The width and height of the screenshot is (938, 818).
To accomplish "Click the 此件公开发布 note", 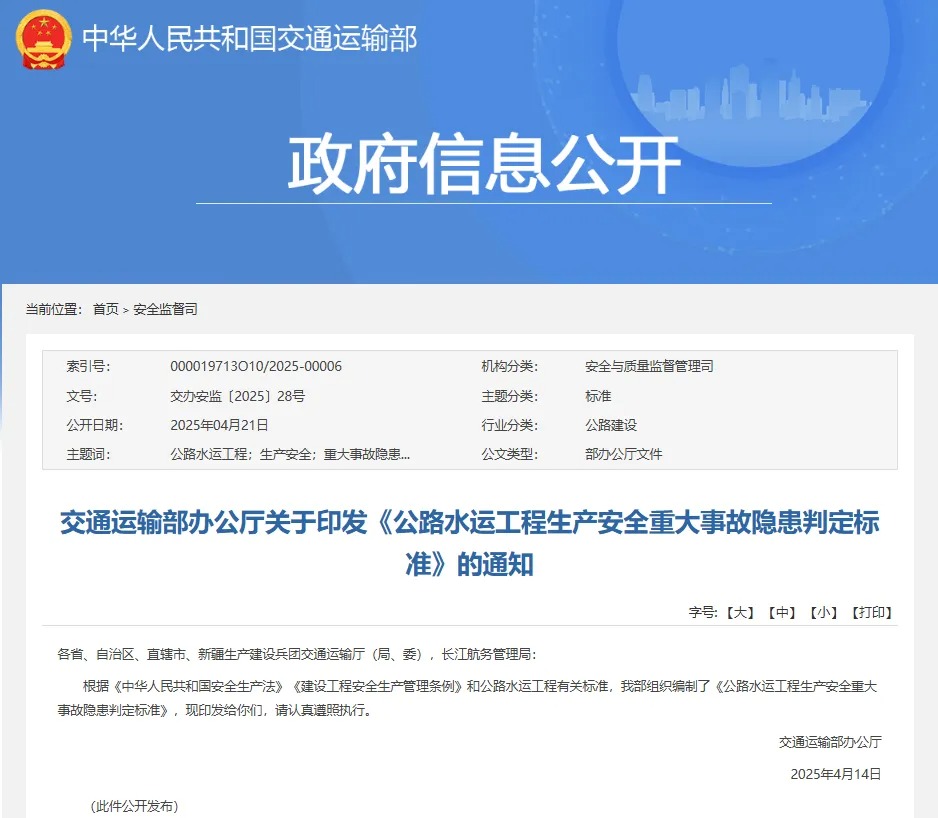I will [x=134, y=806].
